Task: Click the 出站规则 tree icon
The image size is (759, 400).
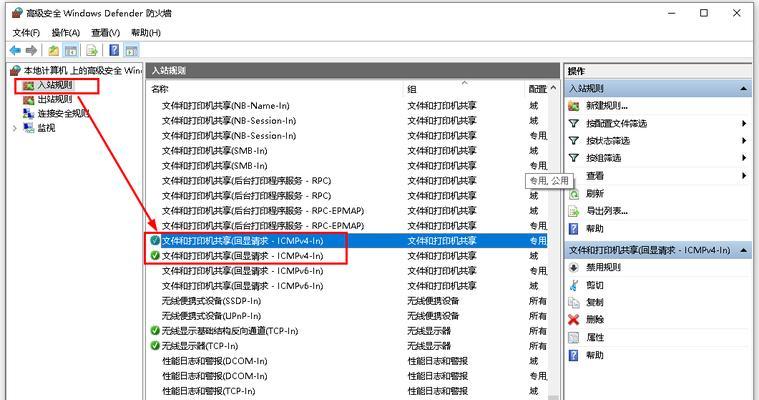Action: (29, 100)
